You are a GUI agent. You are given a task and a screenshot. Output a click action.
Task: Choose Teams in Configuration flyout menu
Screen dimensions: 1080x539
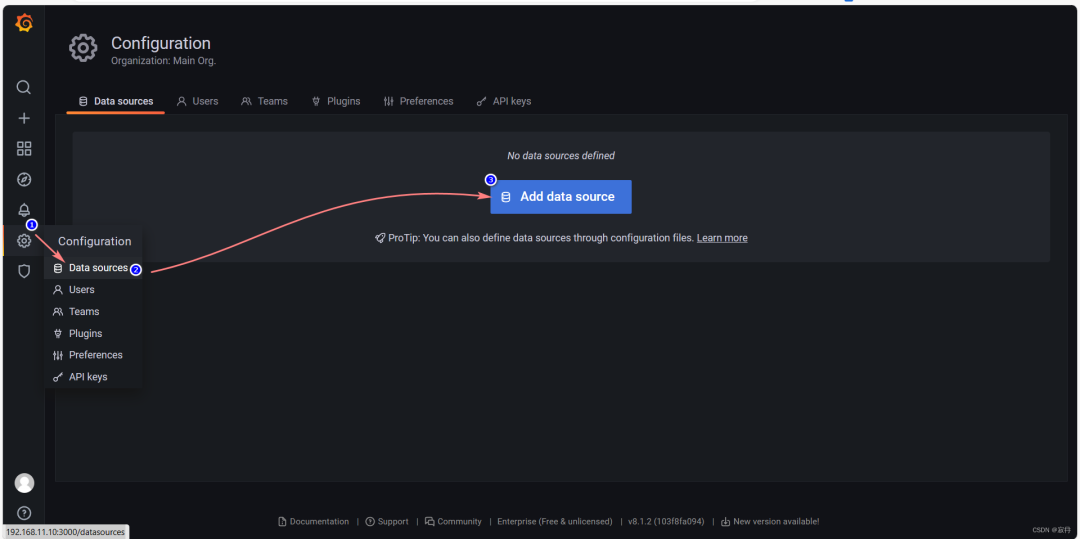coord(93,312)
